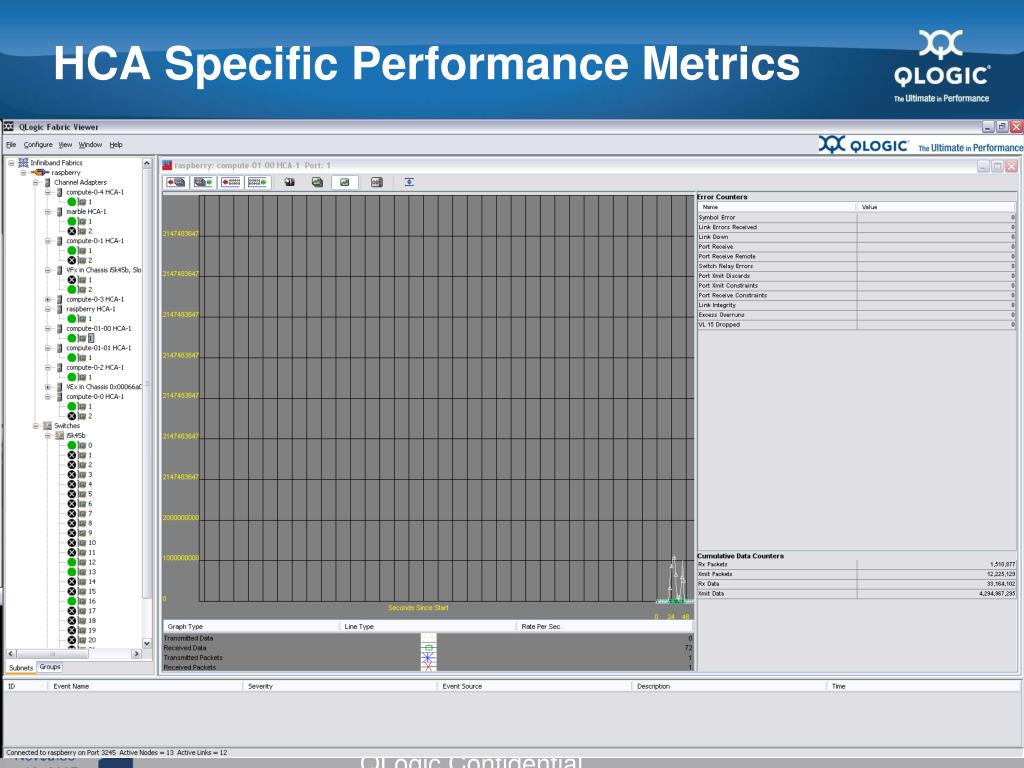This screenshot has height=768, width=1024.
Task: Collapse the compute-0-4 HCA-1 node
Action: [x=48, y=192]
